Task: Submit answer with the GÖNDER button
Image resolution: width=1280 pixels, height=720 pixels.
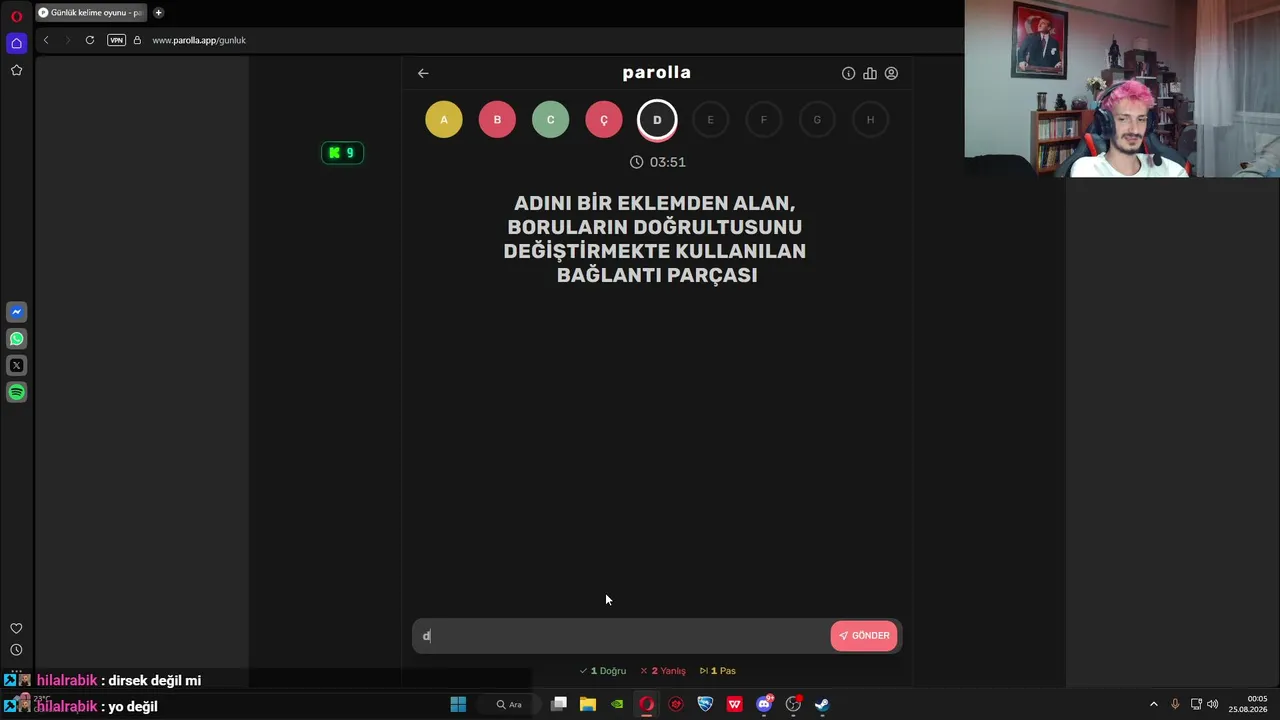Action: [864, 636]
